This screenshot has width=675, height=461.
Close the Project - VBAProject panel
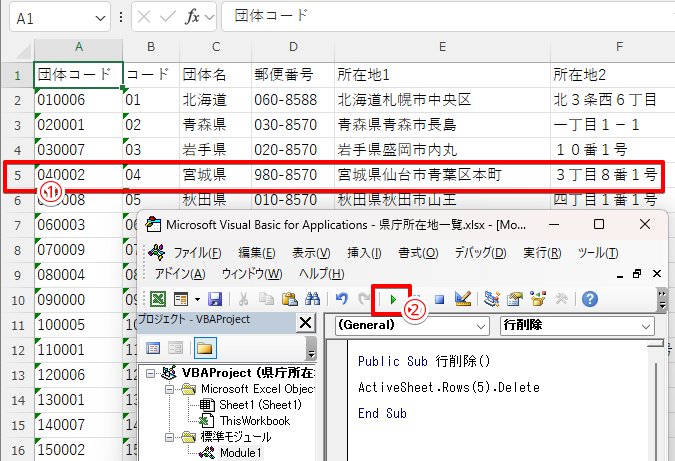tap(306, 322)
